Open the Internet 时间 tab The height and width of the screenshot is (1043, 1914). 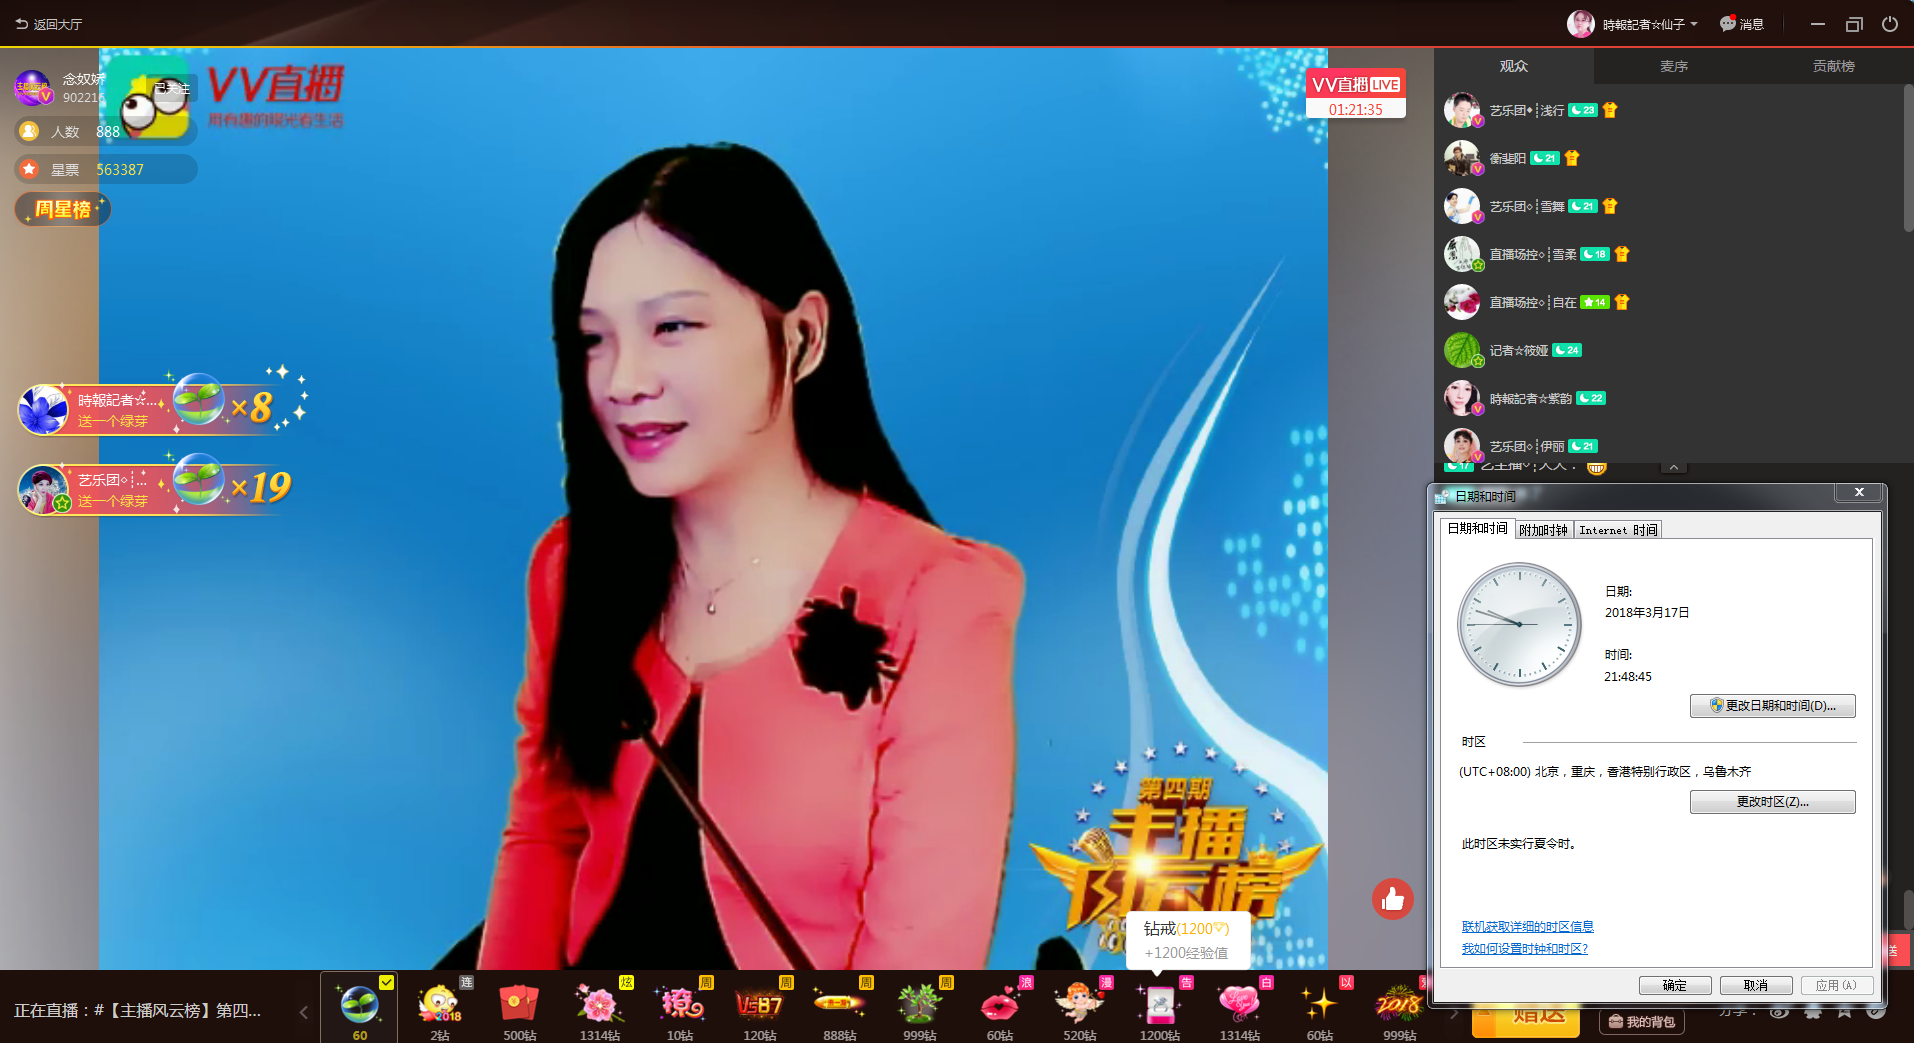(1618, 530)
